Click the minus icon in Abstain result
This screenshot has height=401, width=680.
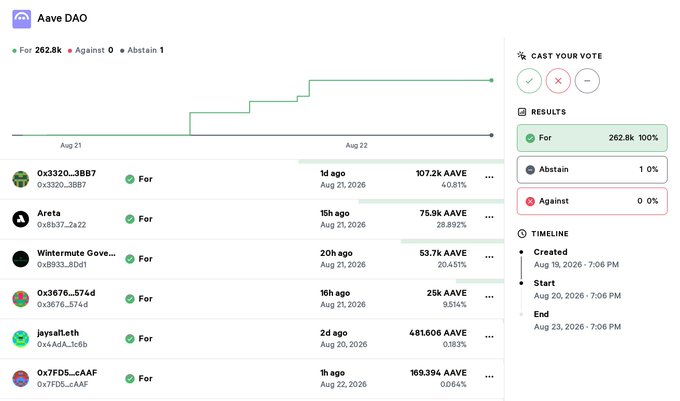[x=530, y=170]
